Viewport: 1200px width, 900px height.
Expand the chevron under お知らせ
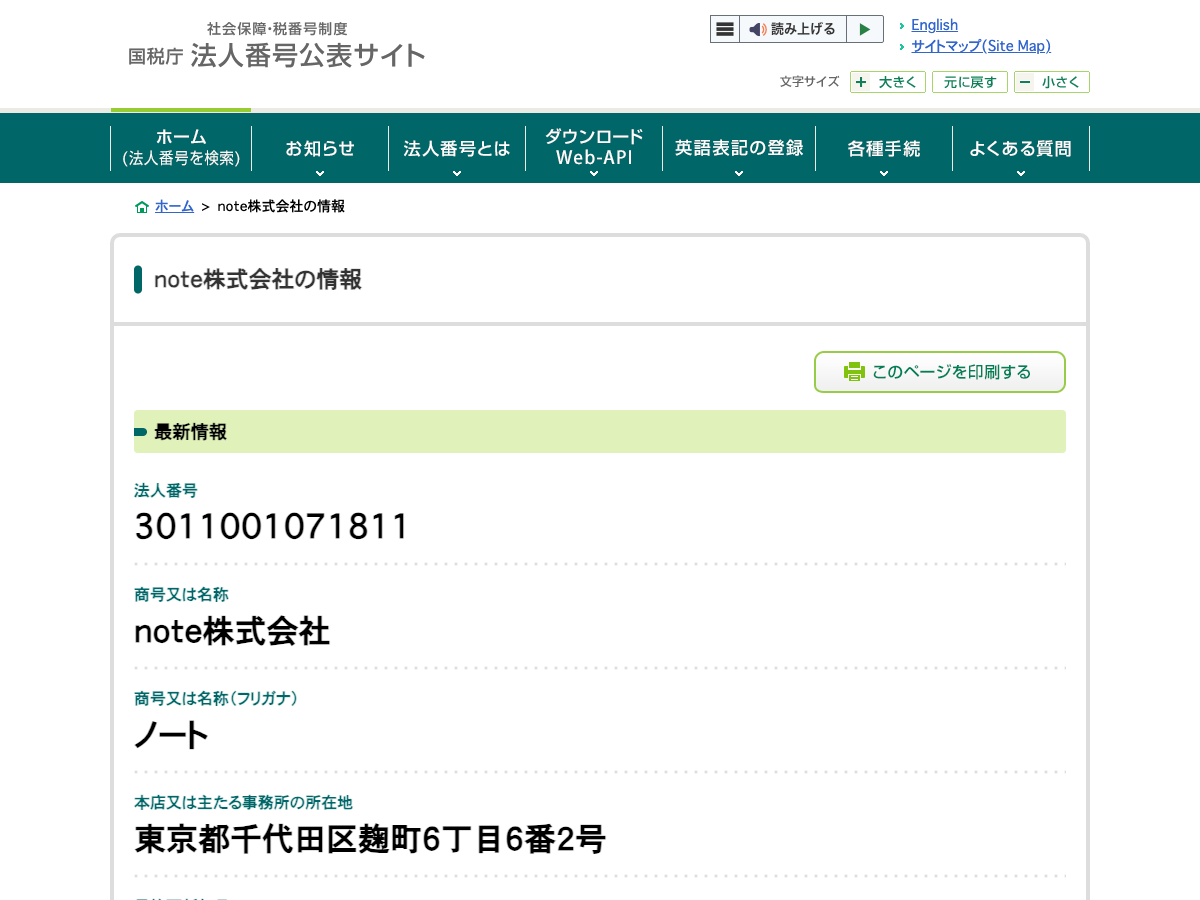320,173
